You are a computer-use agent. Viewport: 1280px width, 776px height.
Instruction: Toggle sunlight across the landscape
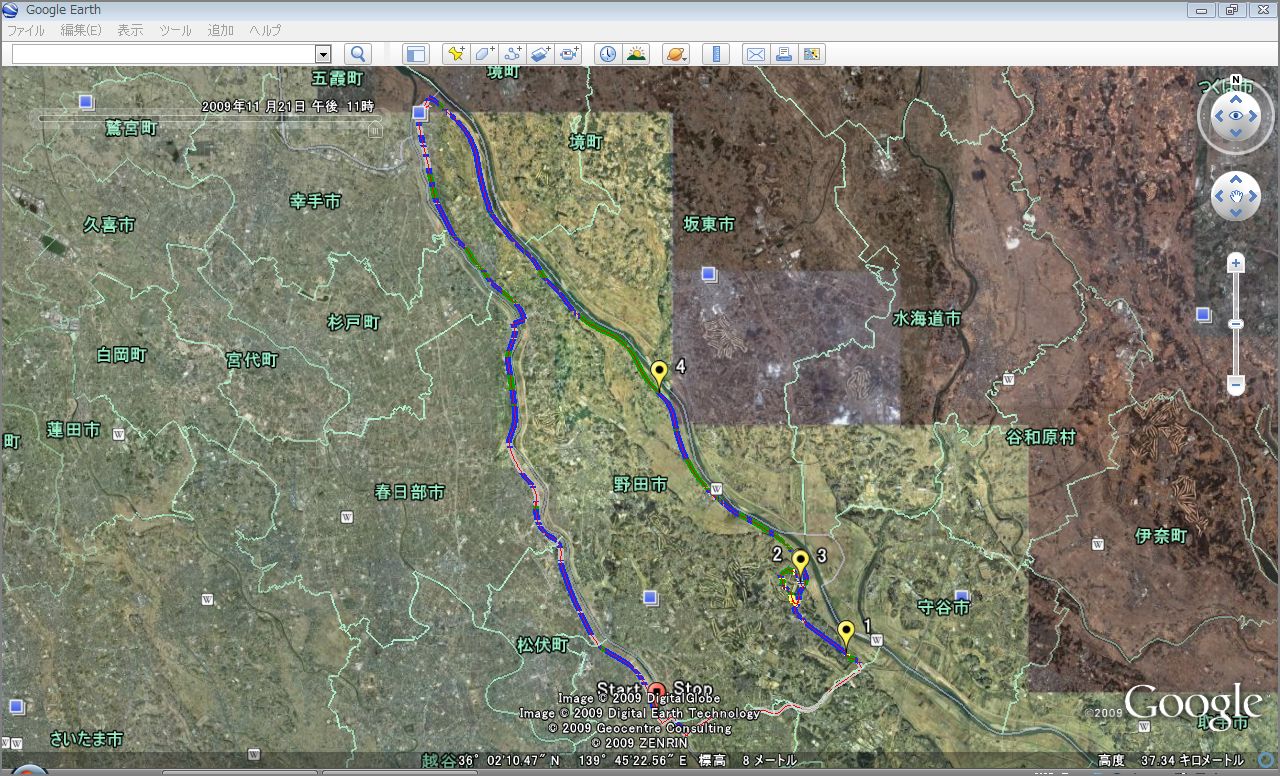[636, 54]
